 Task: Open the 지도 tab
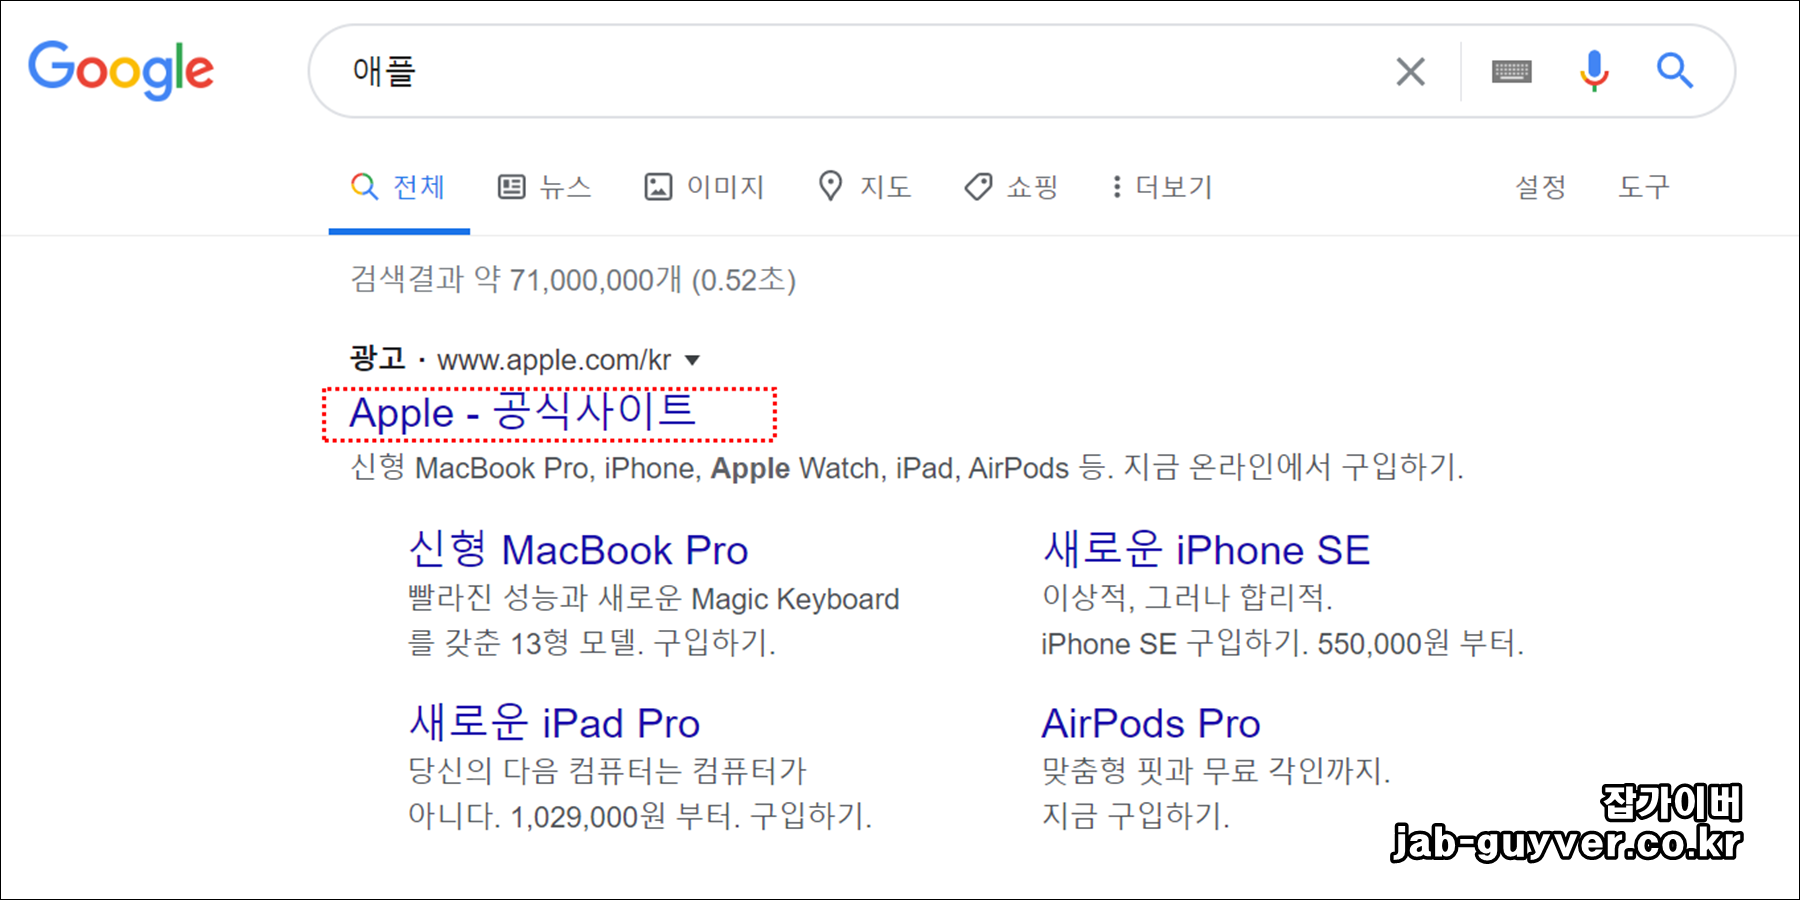click(x=864, y=187)
